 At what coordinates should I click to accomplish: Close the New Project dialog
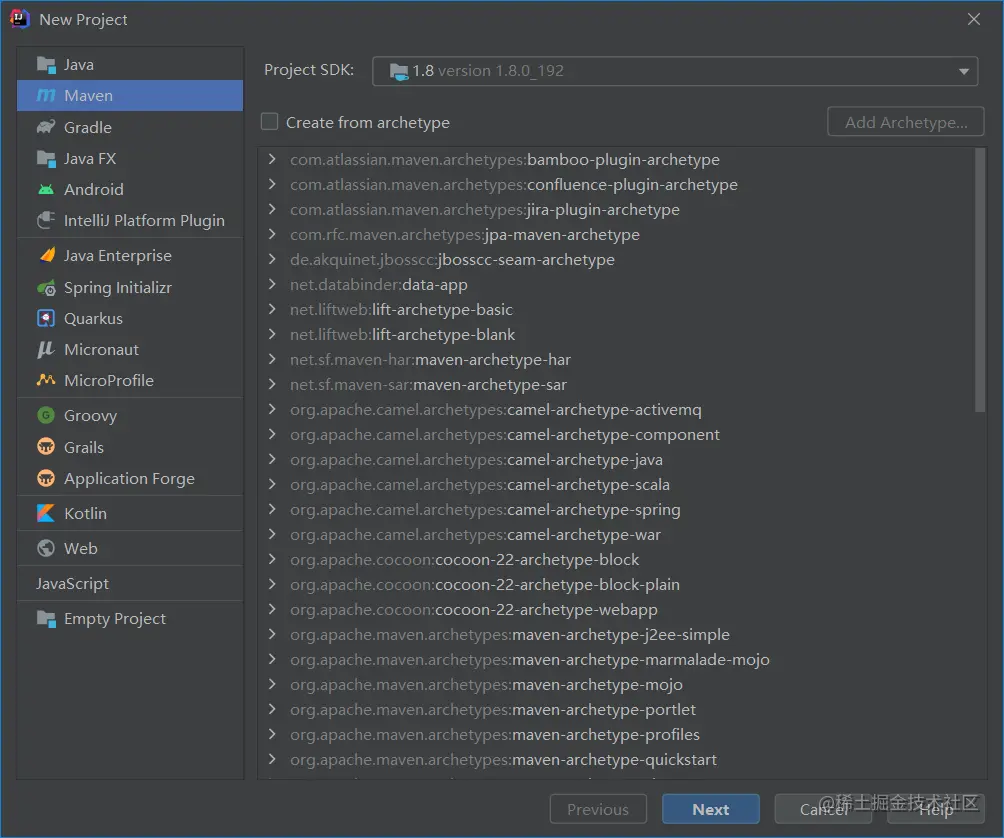coord(974,19)
